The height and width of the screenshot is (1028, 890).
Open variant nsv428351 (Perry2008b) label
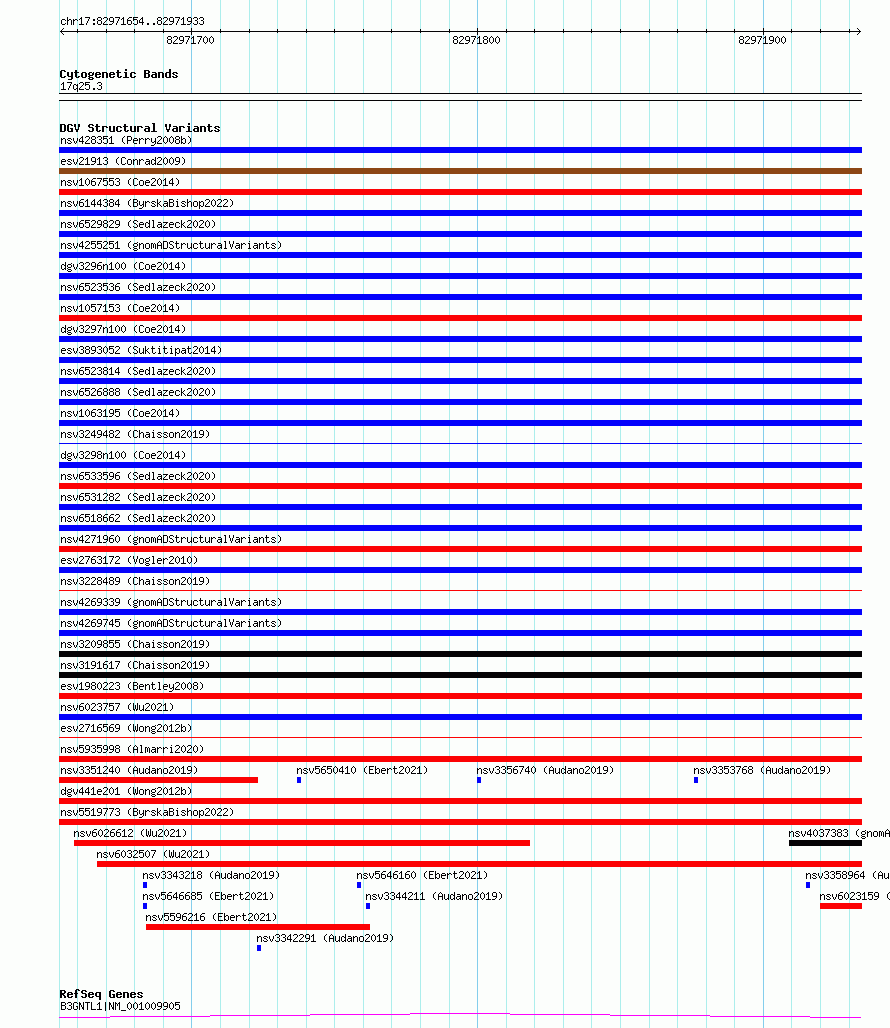[x=126, y=140]
